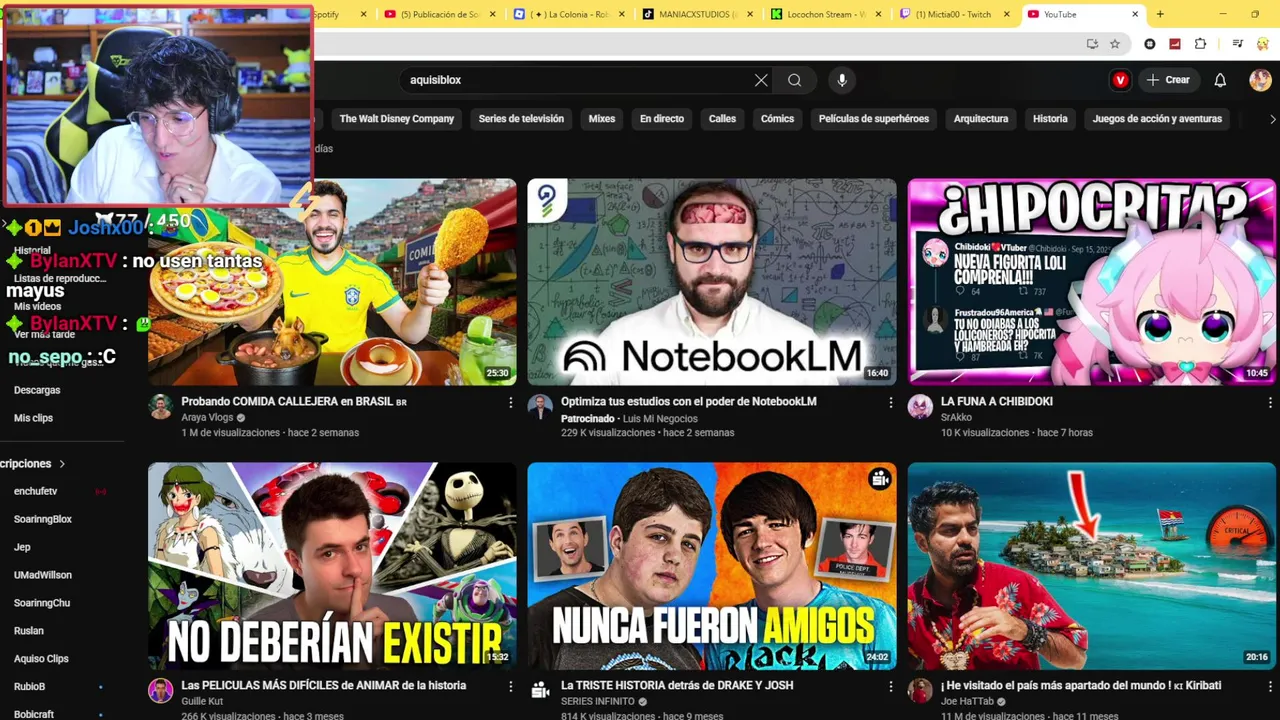Image resolution: width=1280 pixels, height=720 pixels.
Task: Open the NUNCA FUERON AMIGOS thumbnail
Action: pos(712,566)
